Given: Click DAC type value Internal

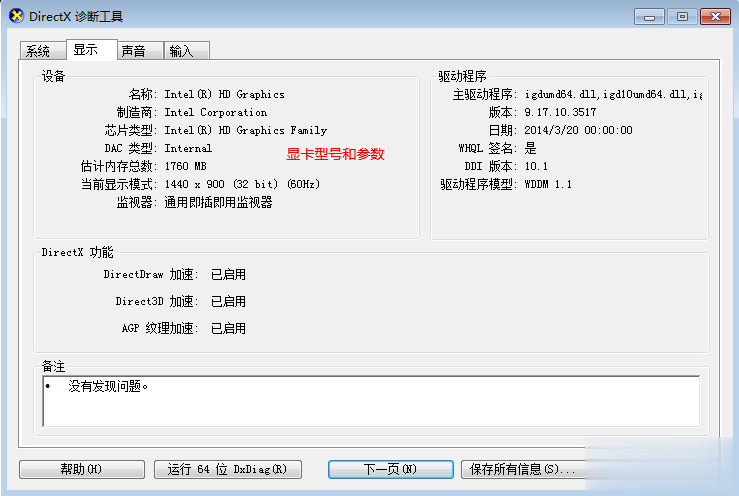Looking at the screenshot, I should 188,148.
